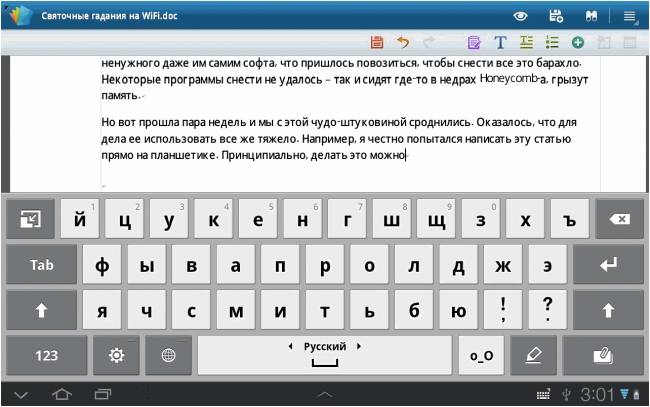
Task: Tap the щ key
Action: point(436,219)
